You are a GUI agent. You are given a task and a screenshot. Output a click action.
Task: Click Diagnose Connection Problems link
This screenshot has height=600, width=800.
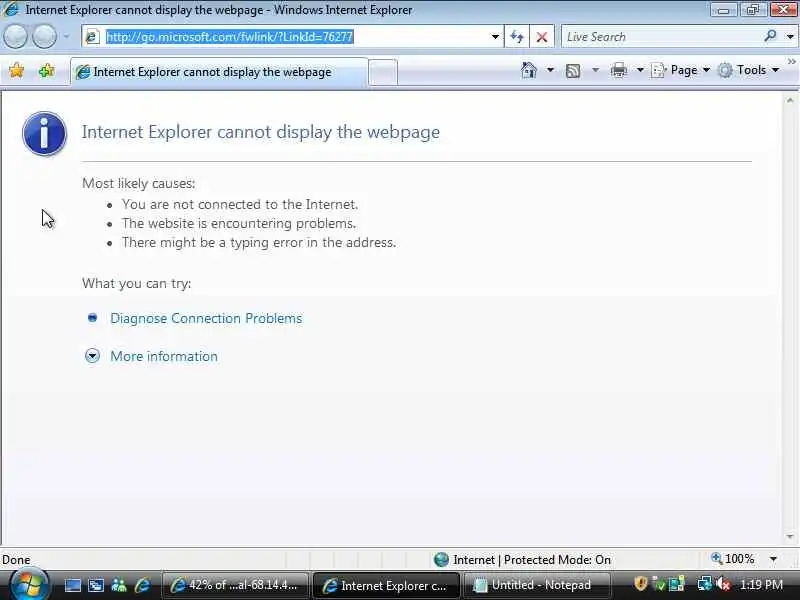(x=206, y=318)
